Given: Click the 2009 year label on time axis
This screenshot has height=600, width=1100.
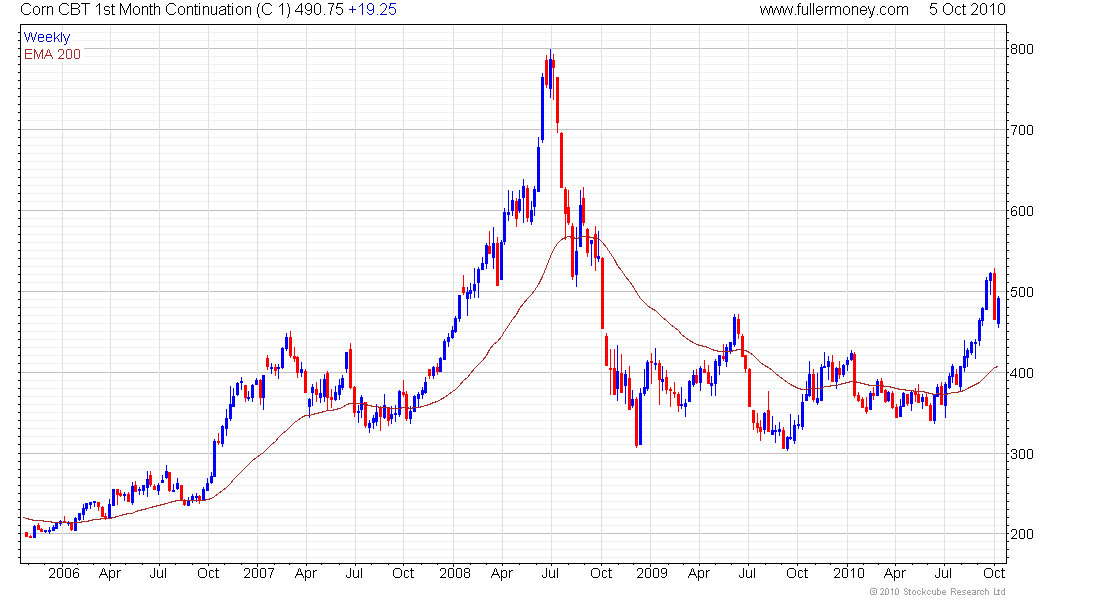Looking at the screenshot, I should click(x=652, y=573).
